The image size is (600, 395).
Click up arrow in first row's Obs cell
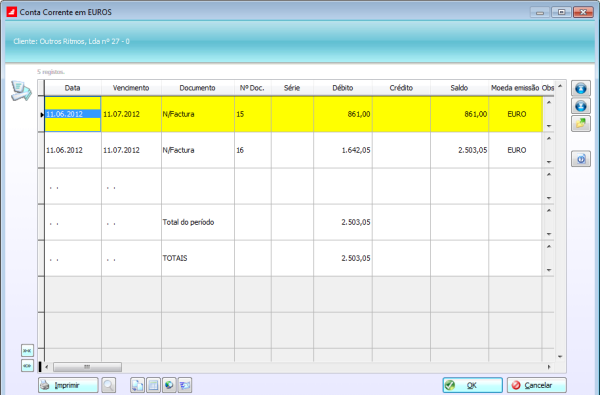[549, 103]
